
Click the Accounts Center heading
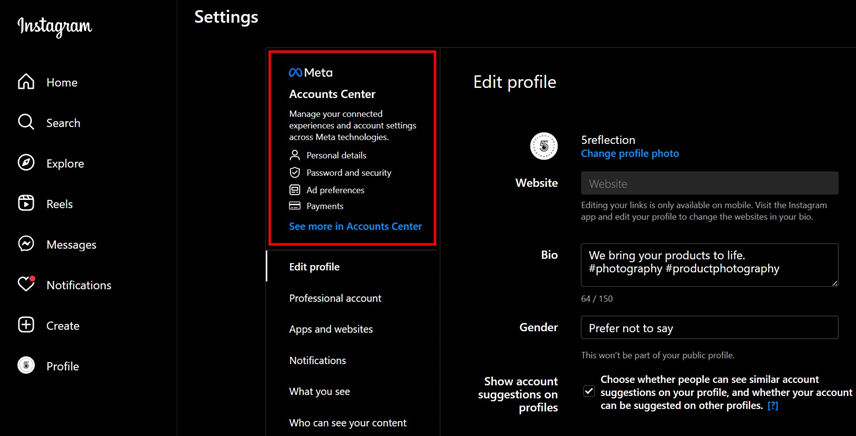(x=332, y=94)
